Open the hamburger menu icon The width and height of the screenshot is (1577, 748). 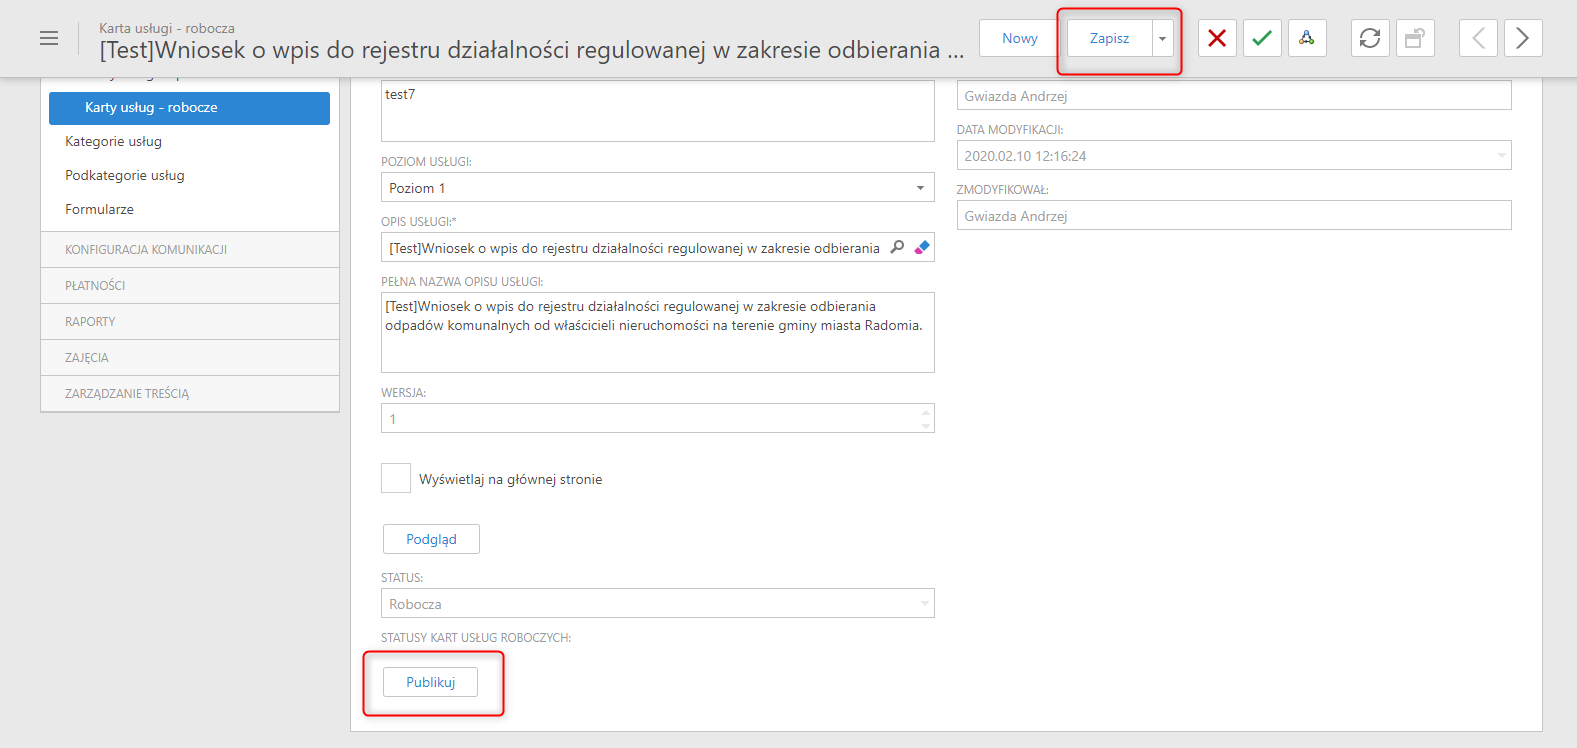tap(49, 38)
